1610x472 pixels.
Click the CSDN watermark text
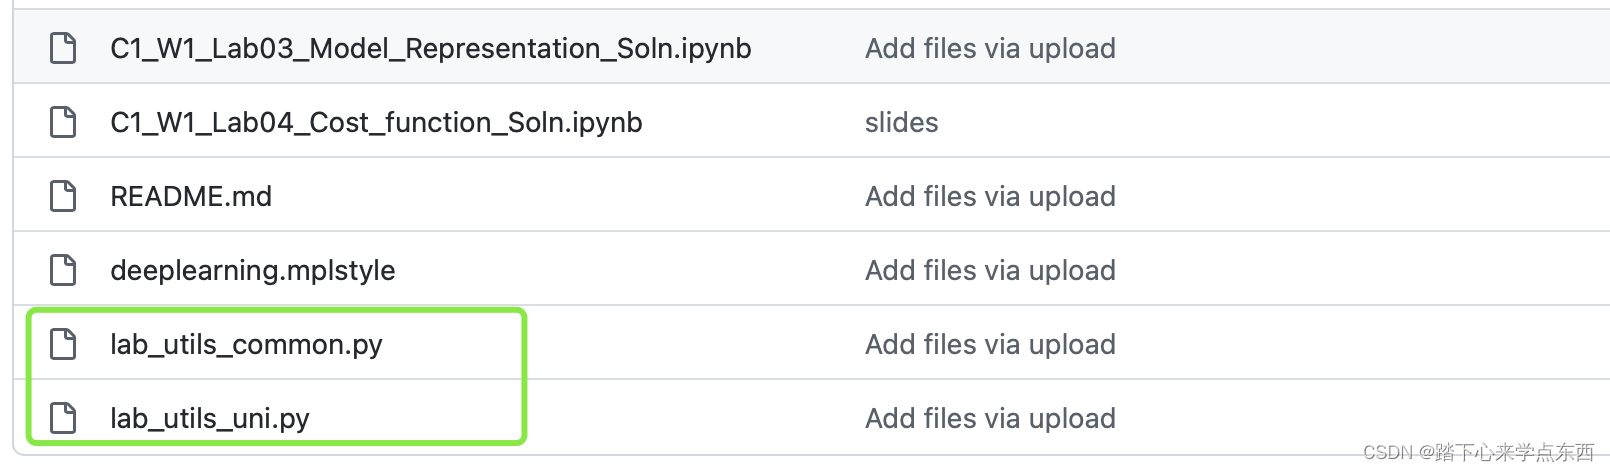click(1478, 453)
